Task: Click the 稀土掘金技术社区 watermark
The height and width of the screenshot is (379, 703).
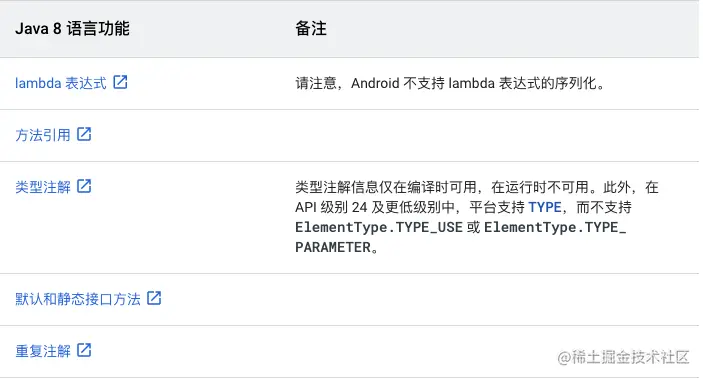Action: (x=623, y=357)
